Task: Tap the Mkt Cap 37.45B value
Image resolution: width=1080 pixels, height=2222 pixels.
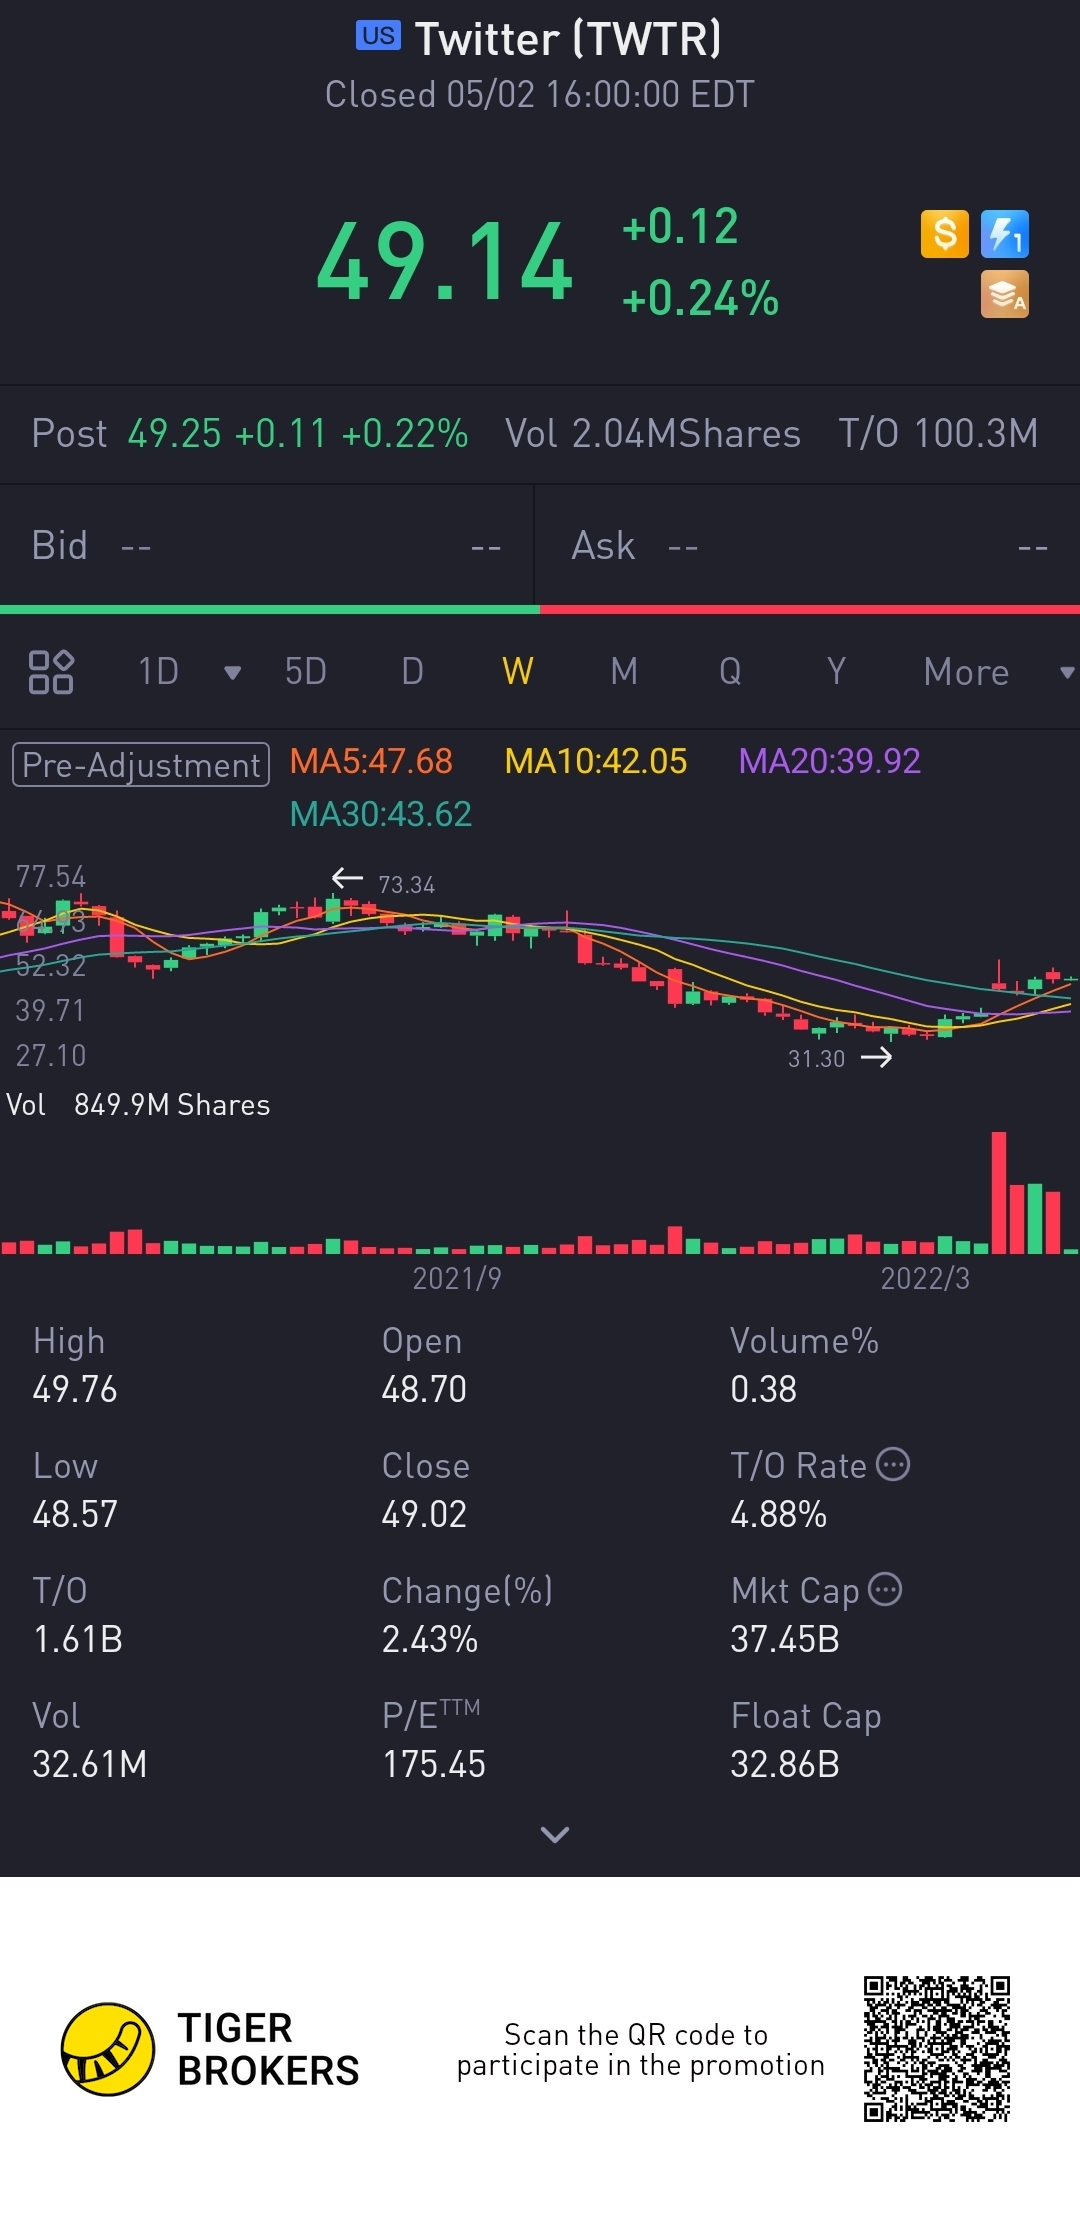Action: pos(785,1639)
